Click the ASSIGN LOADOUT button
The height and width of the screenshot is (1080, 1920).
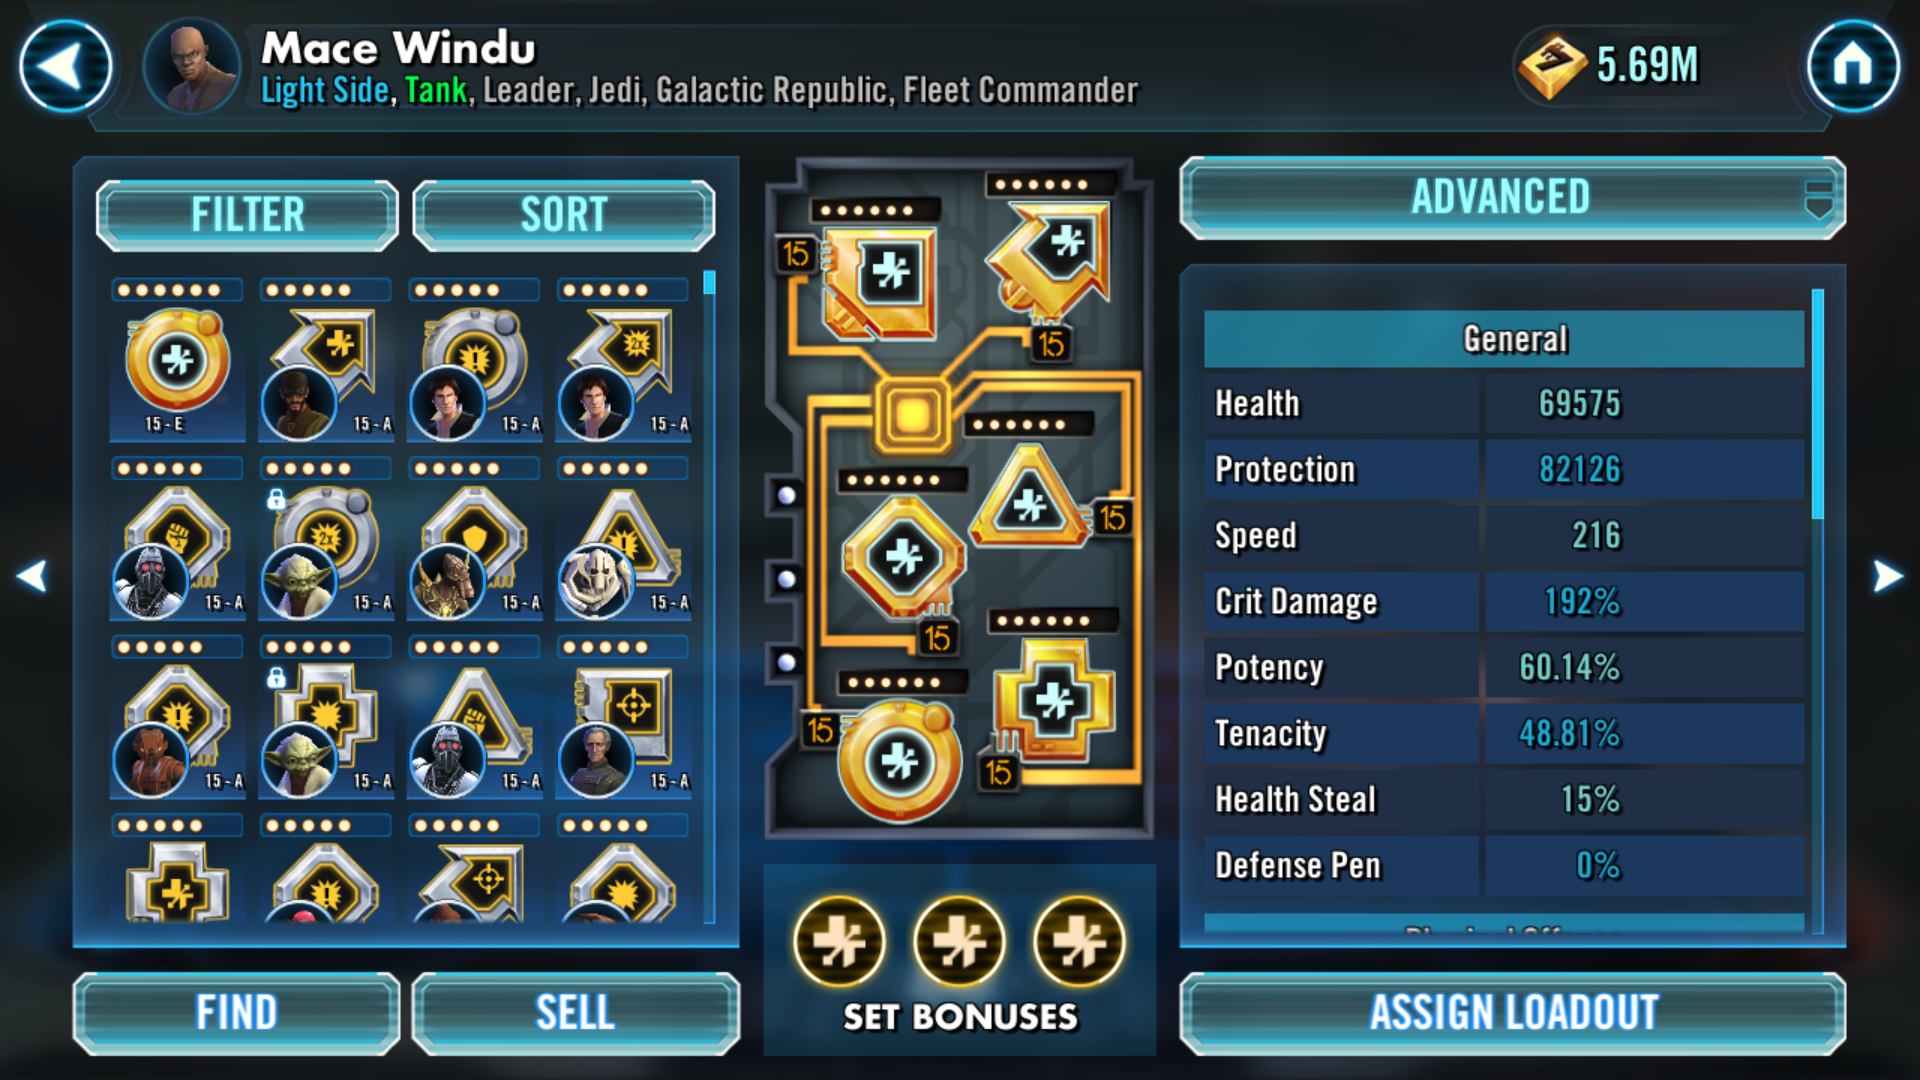(x=1513, y=1013)
